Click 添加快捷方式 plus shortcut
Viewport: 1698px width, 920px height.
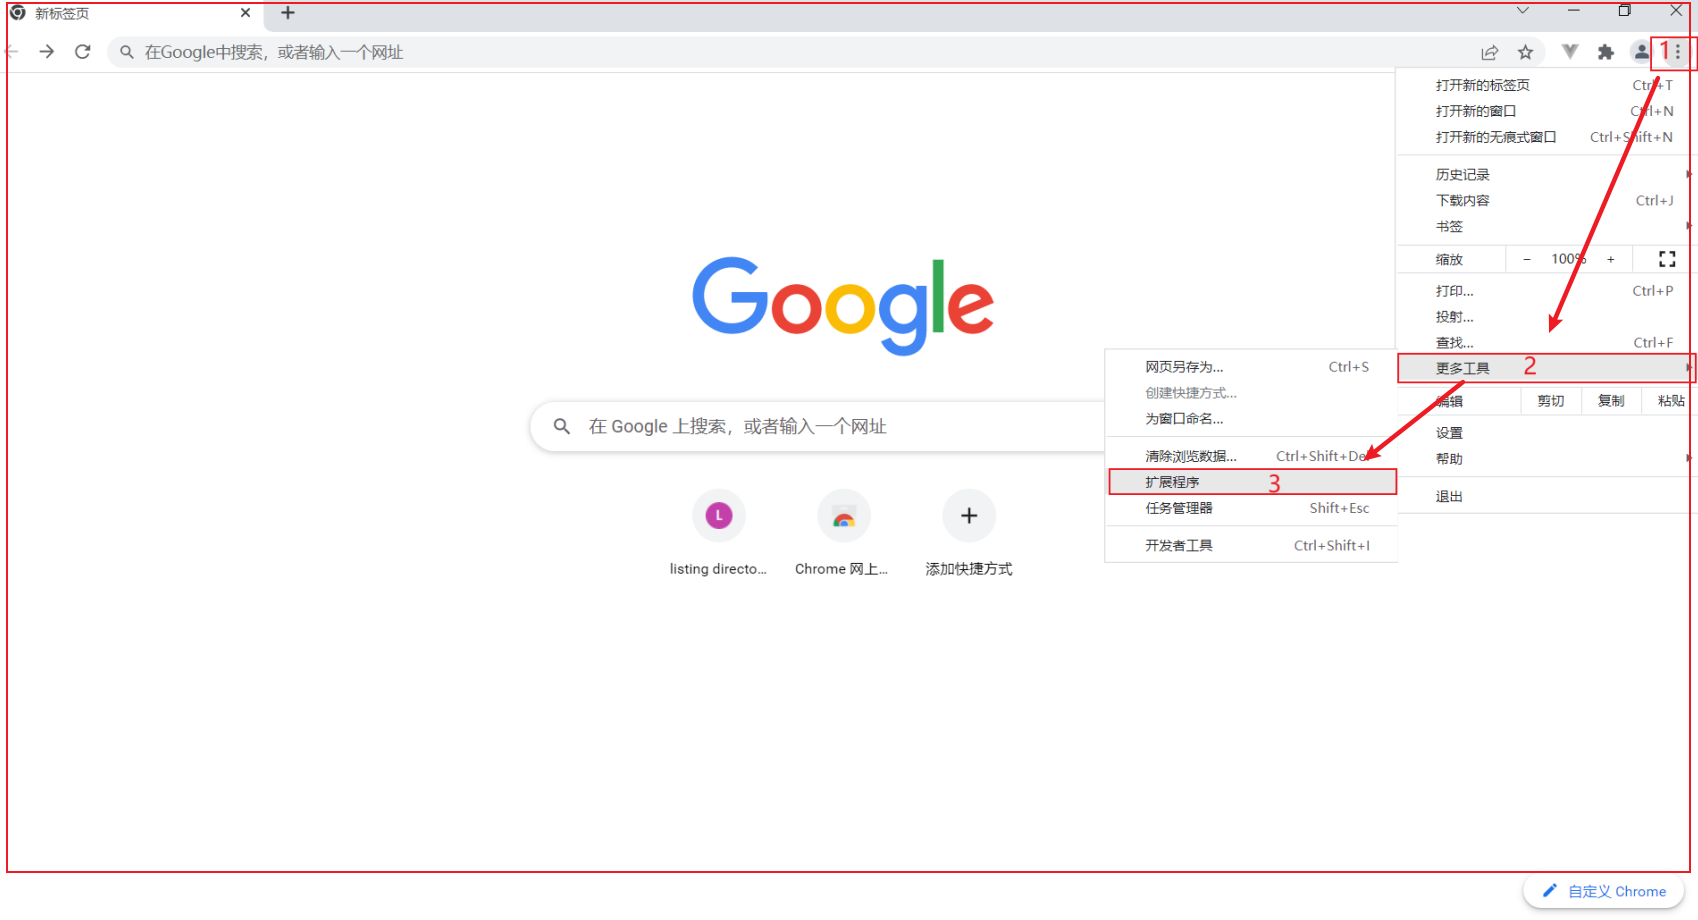969,533
